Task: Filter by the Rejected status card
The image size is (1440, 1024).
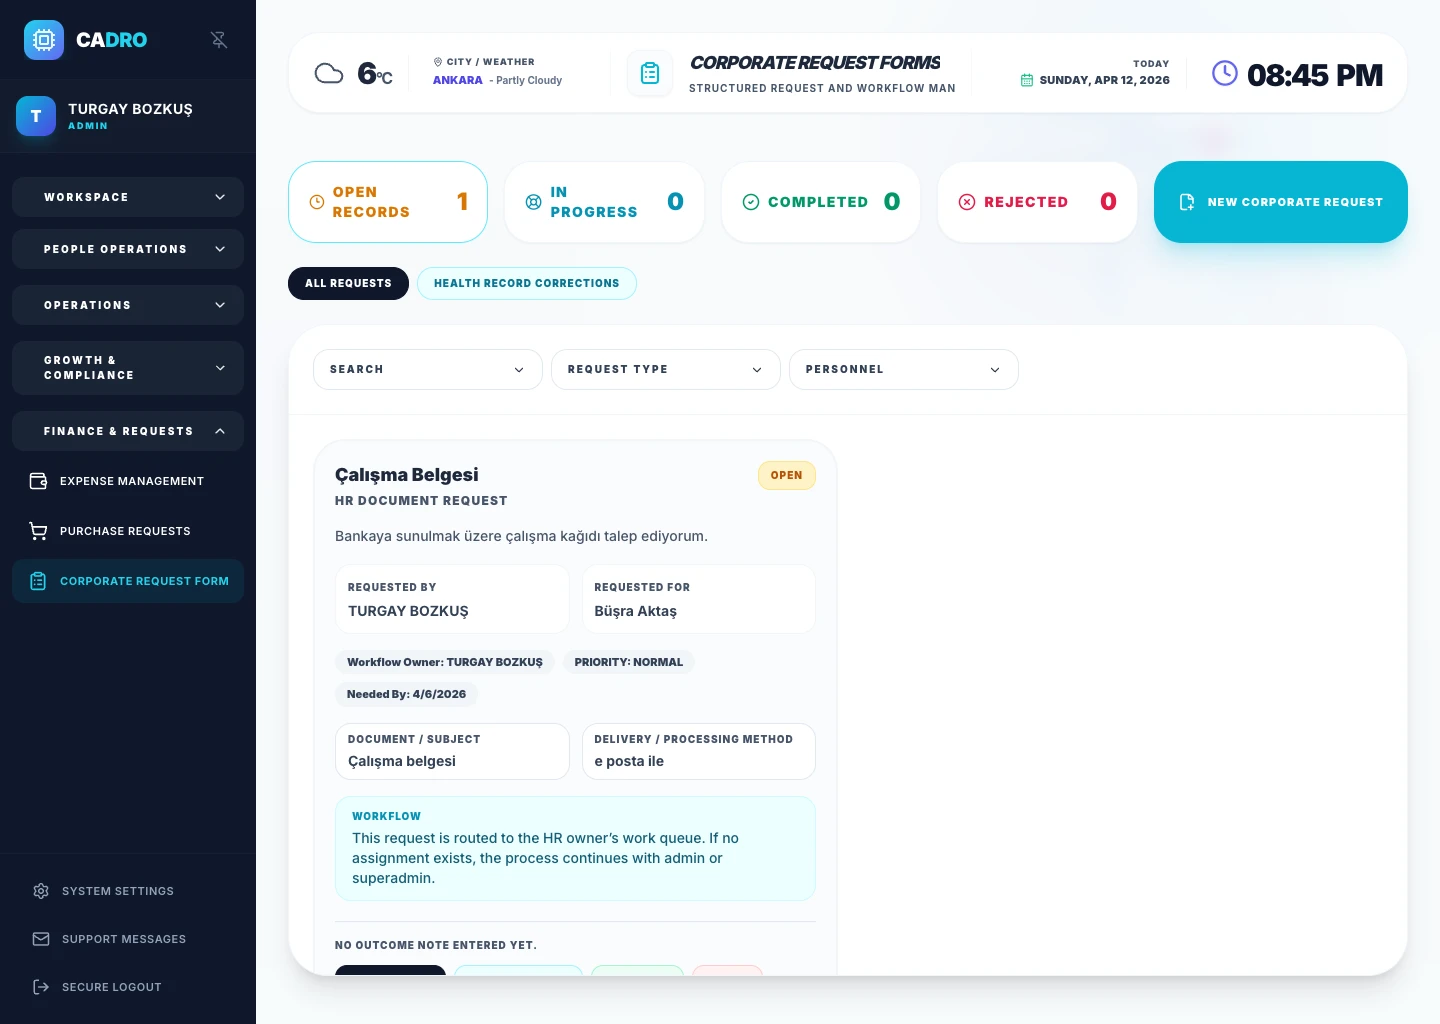Action: pyautogui.click(x=1038, y=202)
